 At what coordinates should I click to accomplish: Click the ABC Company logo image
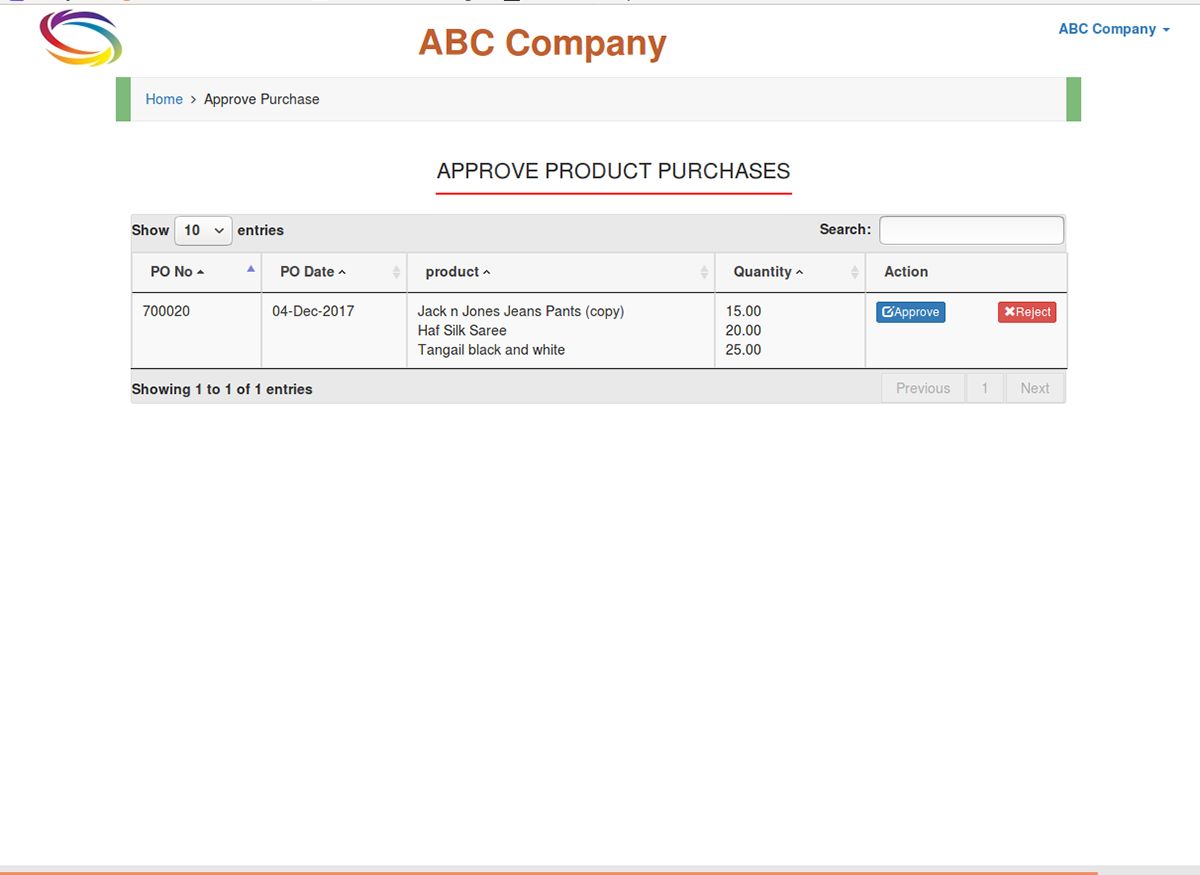(x=81, y=39)
